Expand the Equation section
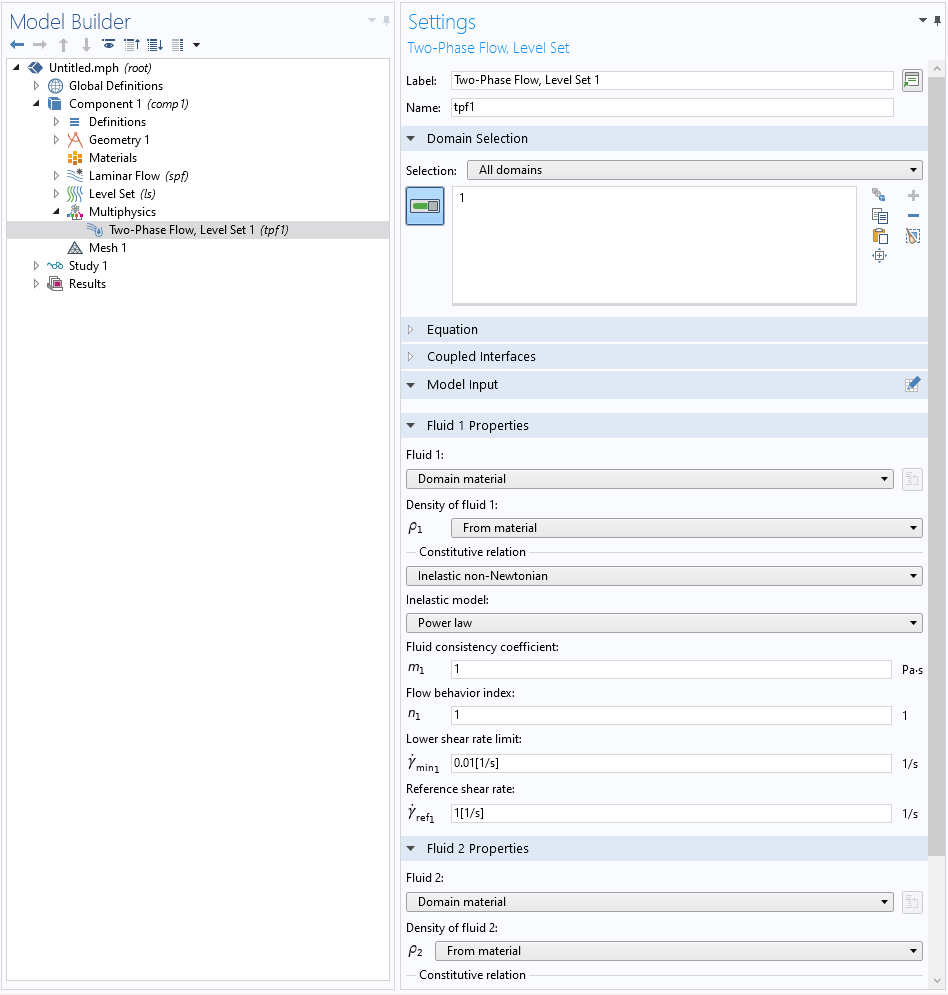This screenshot has height=995, width=948. [x=452, y=330]
